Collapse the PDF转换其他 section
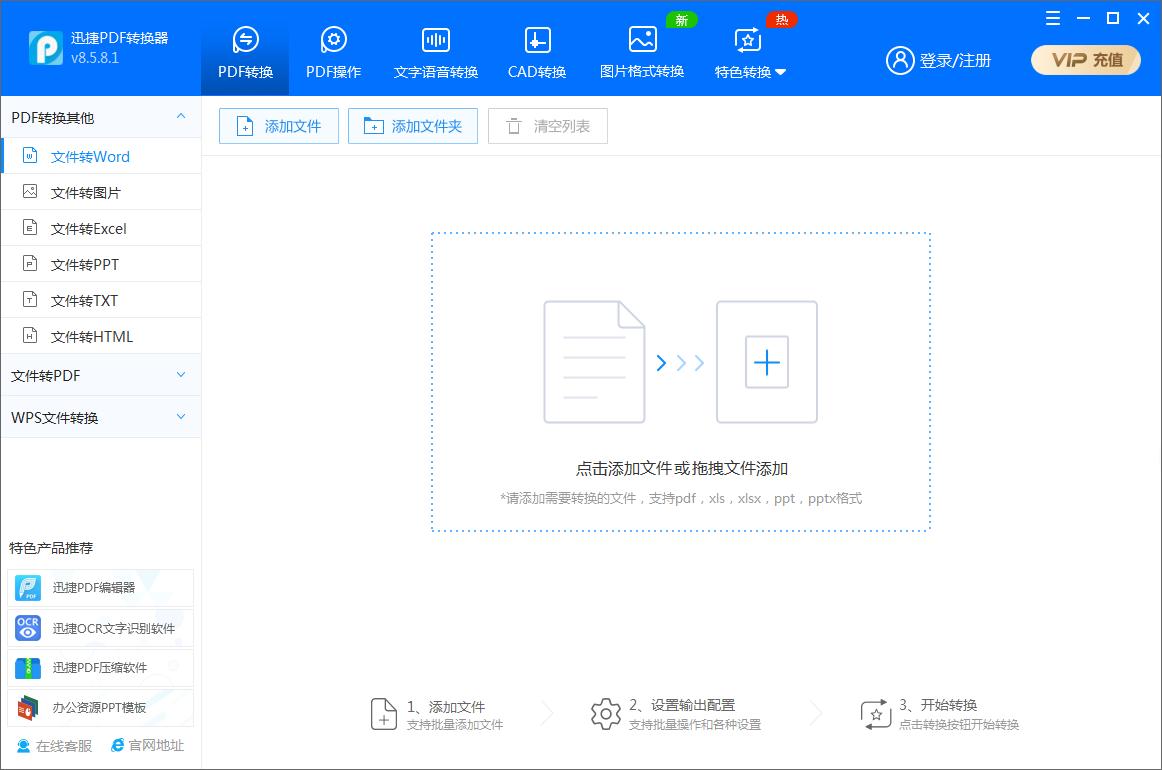The width and height of the screenshot is (1162, 770). [100, 117]
